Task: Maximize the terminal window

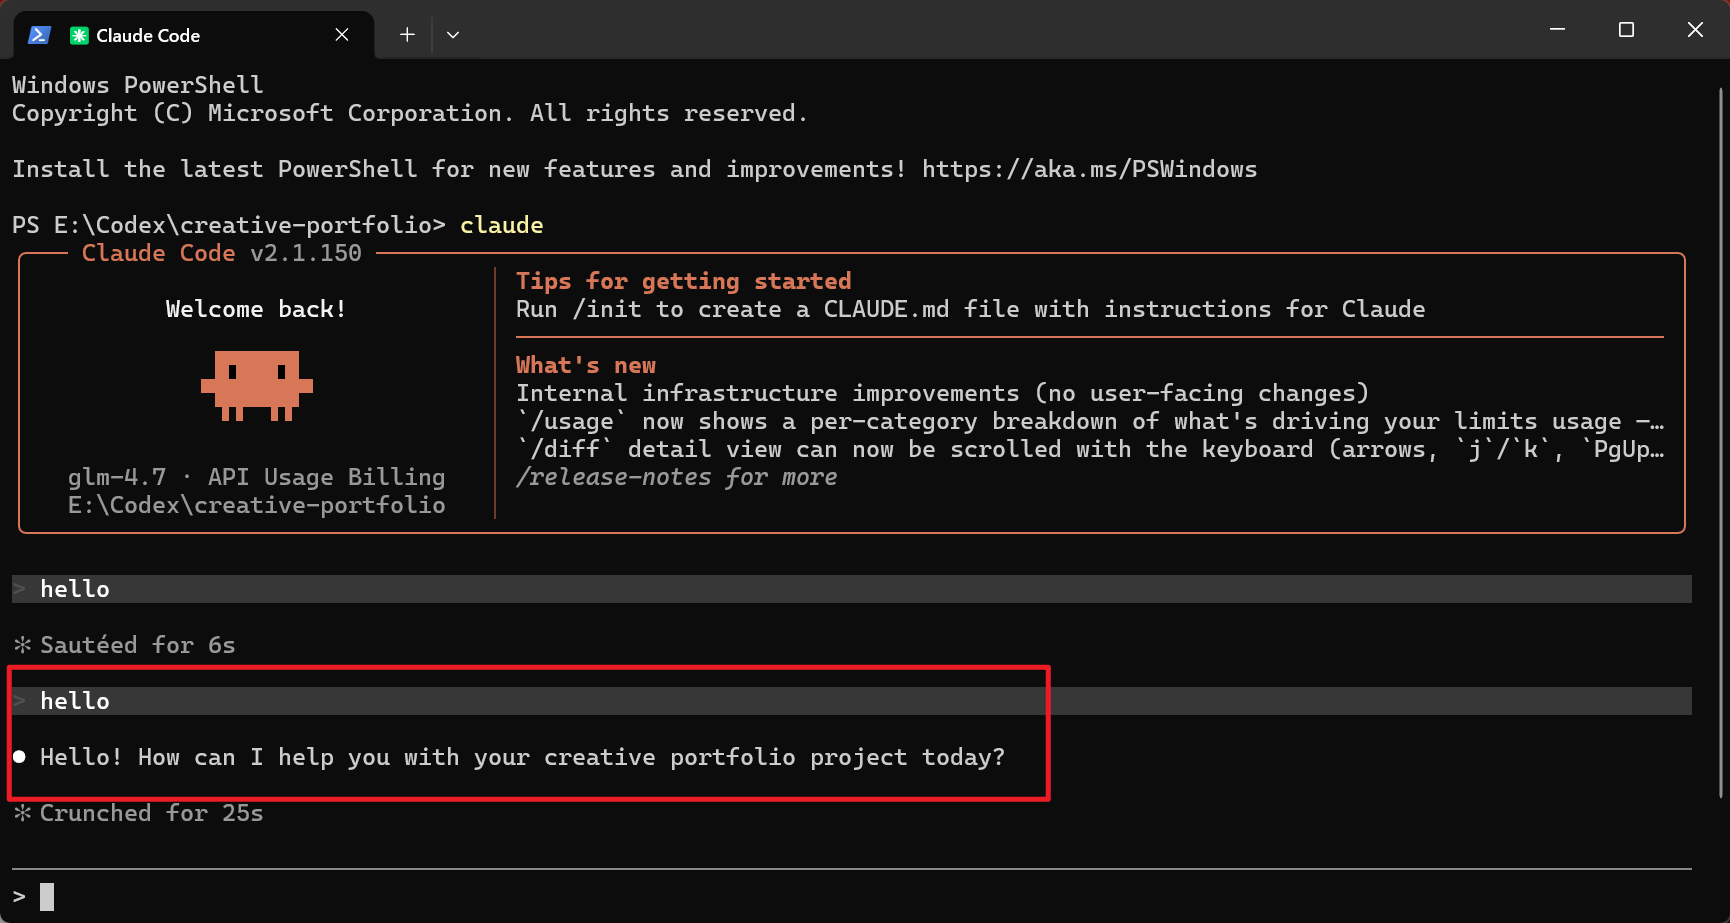Action: point(1626,30)
